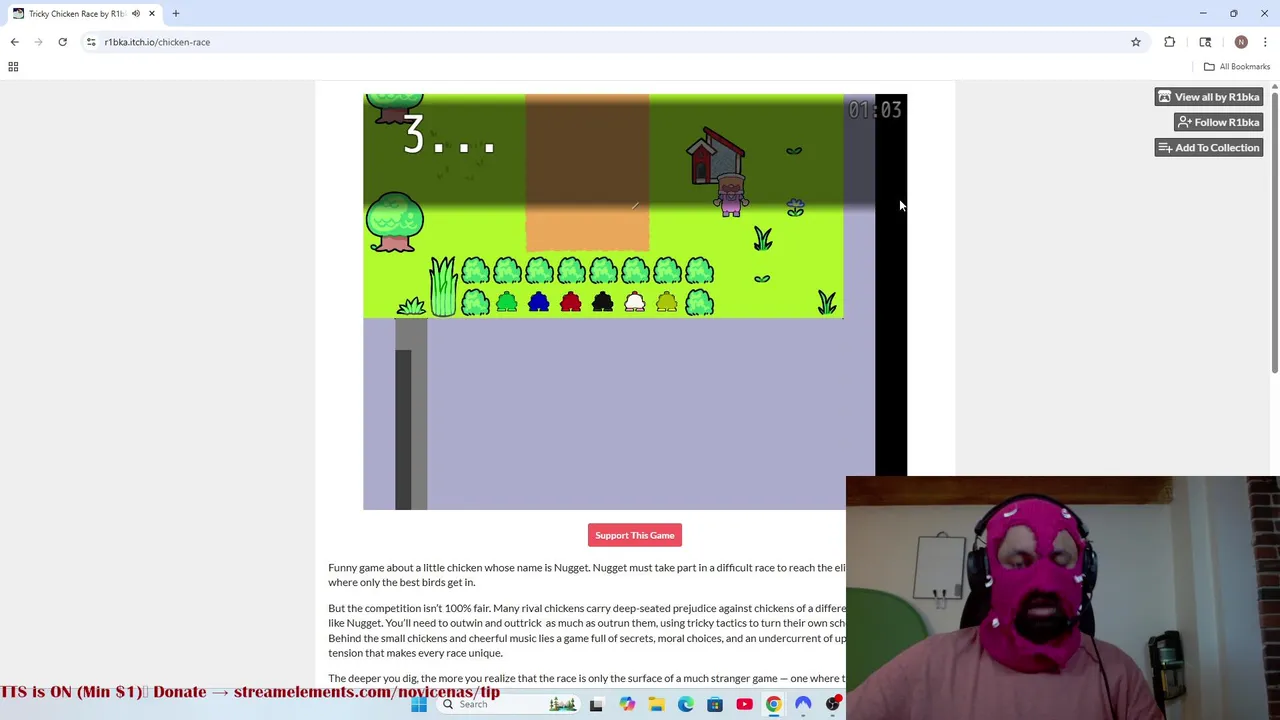Image resolution: width=1280 pixels, height=720 pixels.
Task: Open the Chrome profile avatar
Action: coord(1241,42)
